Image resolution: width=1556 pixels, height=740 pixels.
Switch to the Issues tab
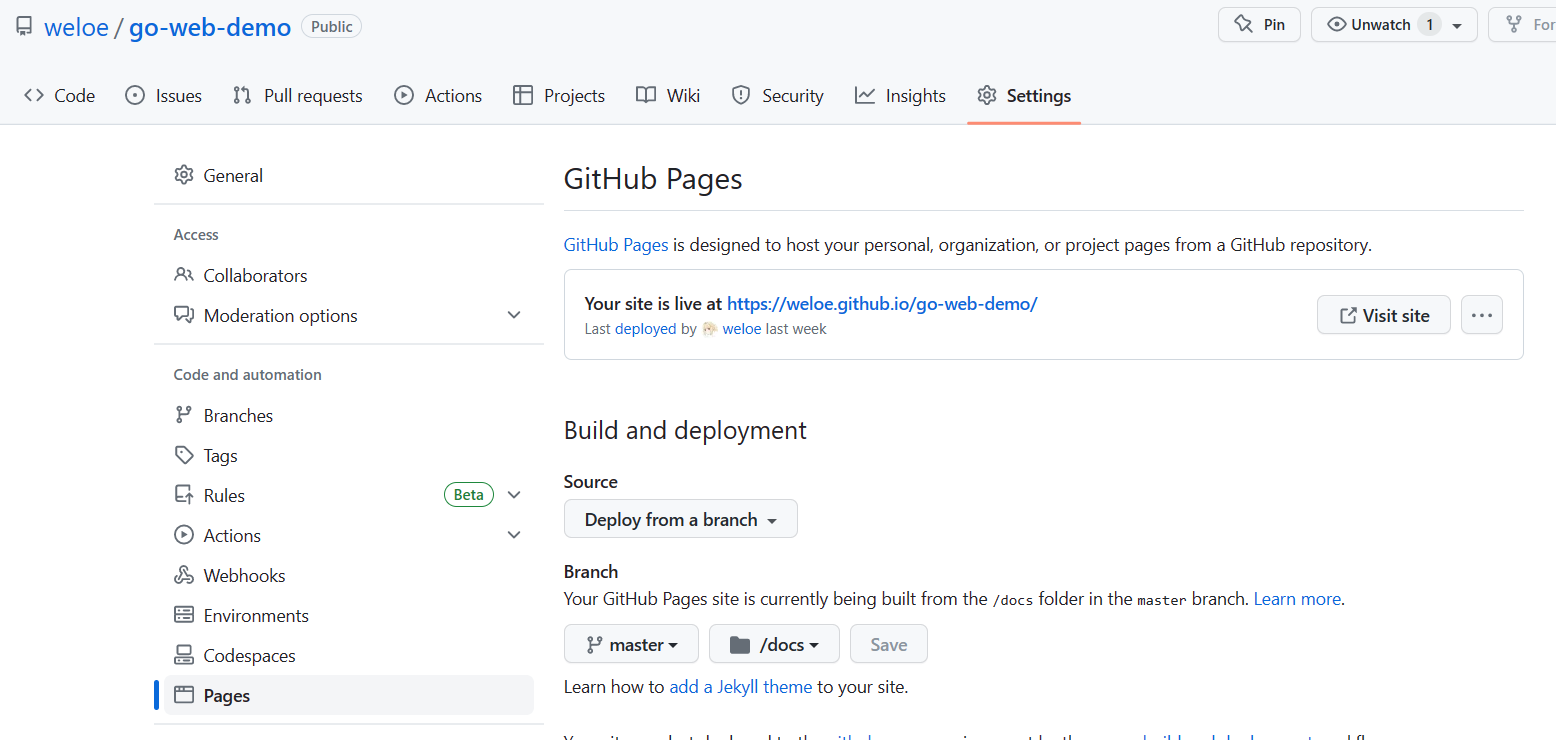(x=163, y=96)
